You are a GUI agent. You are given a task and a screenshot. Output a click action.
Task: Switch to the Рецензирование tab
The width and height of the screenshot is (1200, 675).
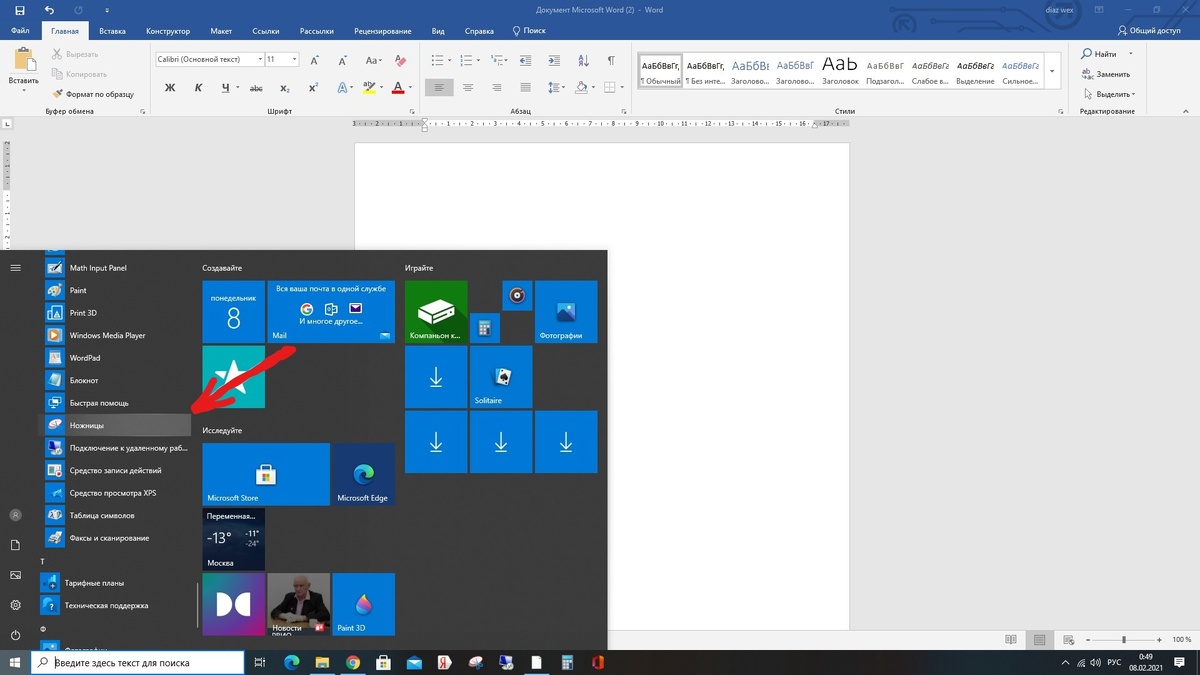(x=383, y=31)
